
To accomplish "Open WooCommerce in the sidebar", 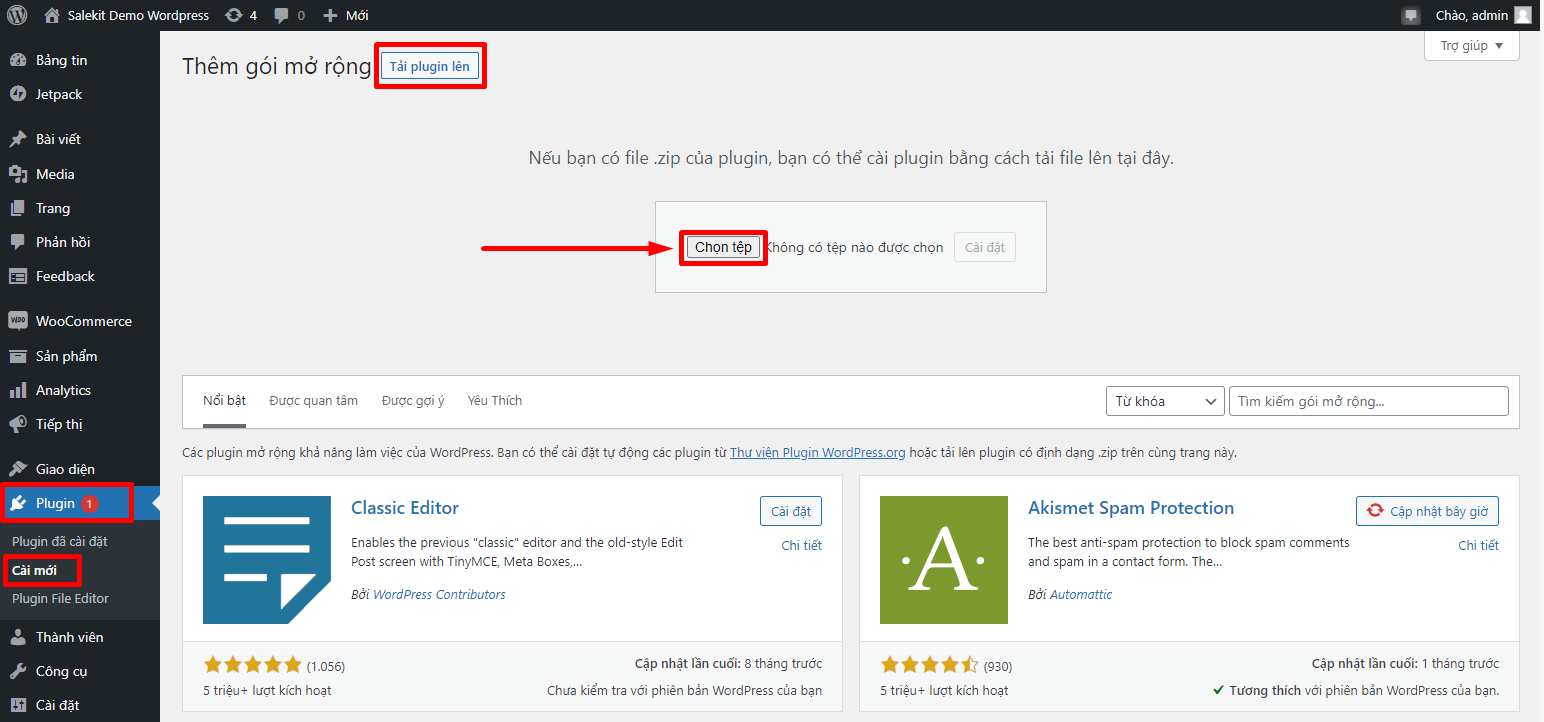I will pyautogui.click(x=83, y=321).
